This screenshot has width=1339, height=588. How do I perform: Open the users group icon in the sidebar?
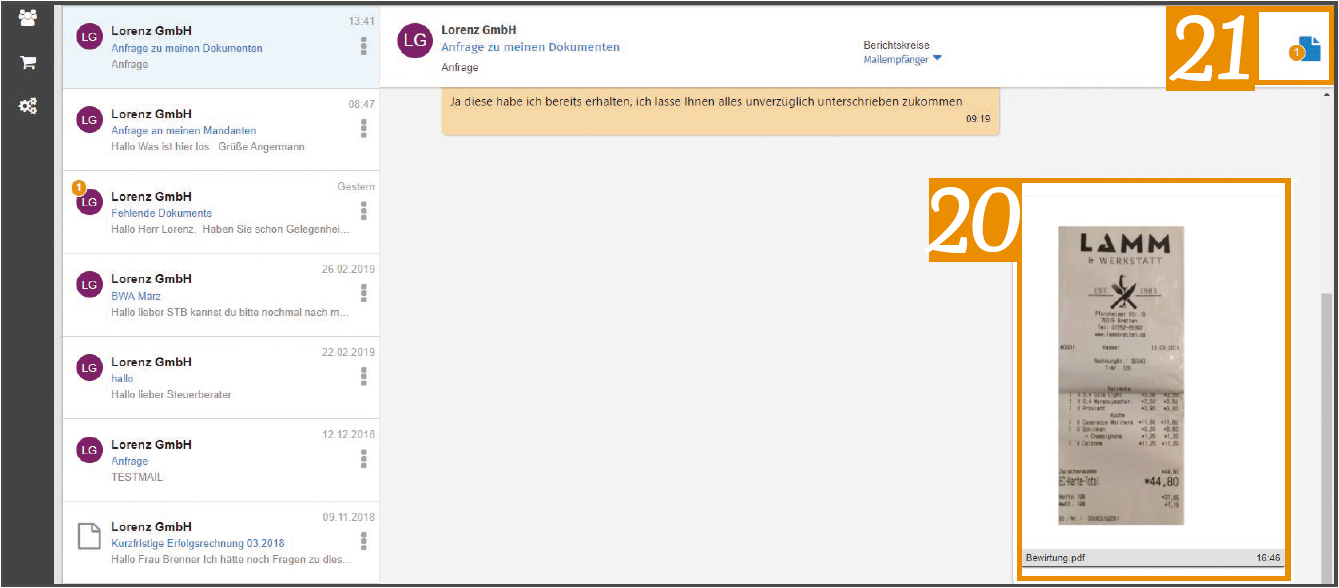(x=28, y=17)
